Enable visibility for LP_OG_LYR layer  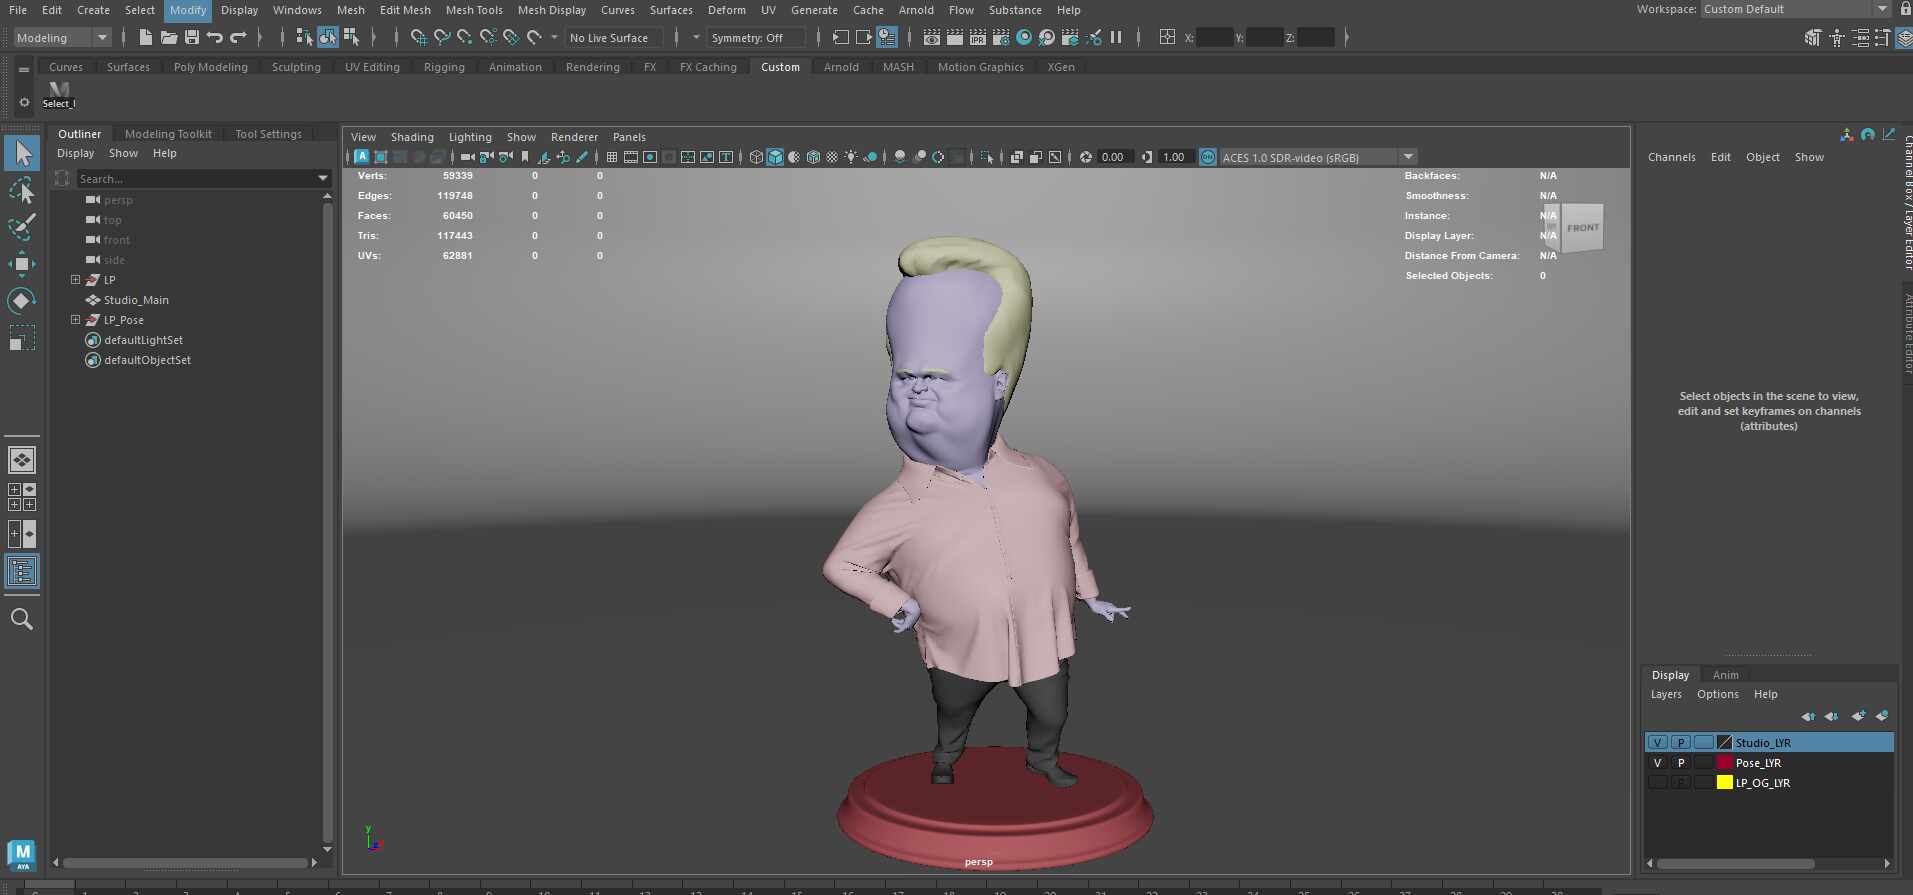(x=1657, y=783)
